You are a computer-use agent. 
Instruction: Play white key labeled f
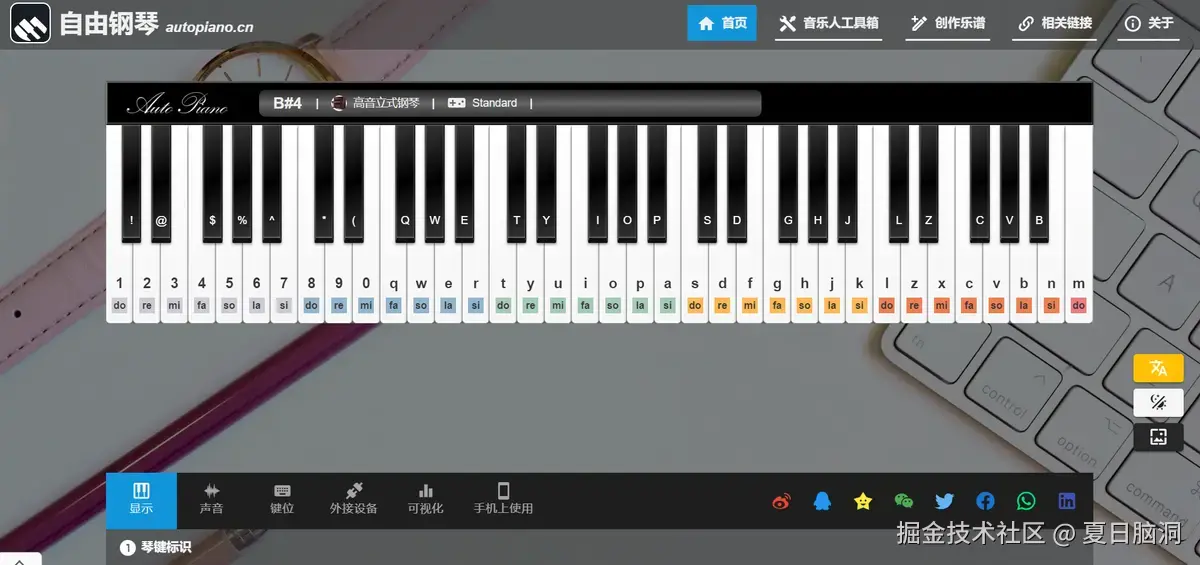pos(750,285)
